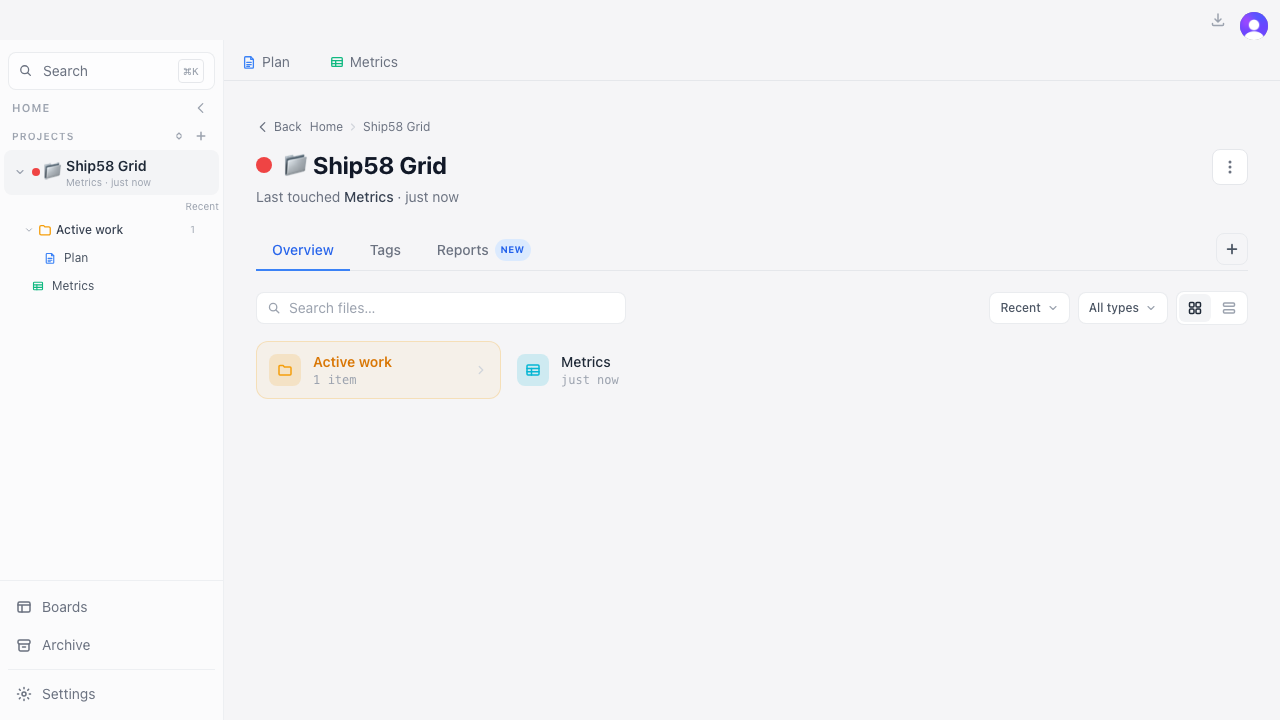Open the Recent sort dropdown

click(1029, 308)
